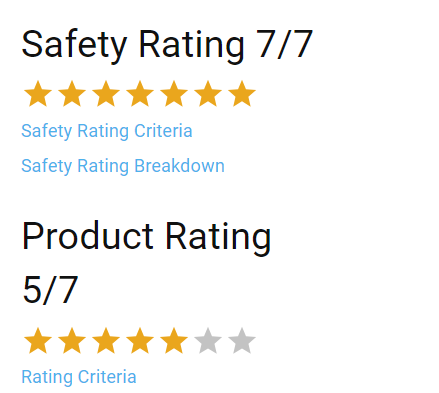The height and width of the screenshot is (393, 439).
Task: Click the second Safety Rating star
Action: (72, 94)
